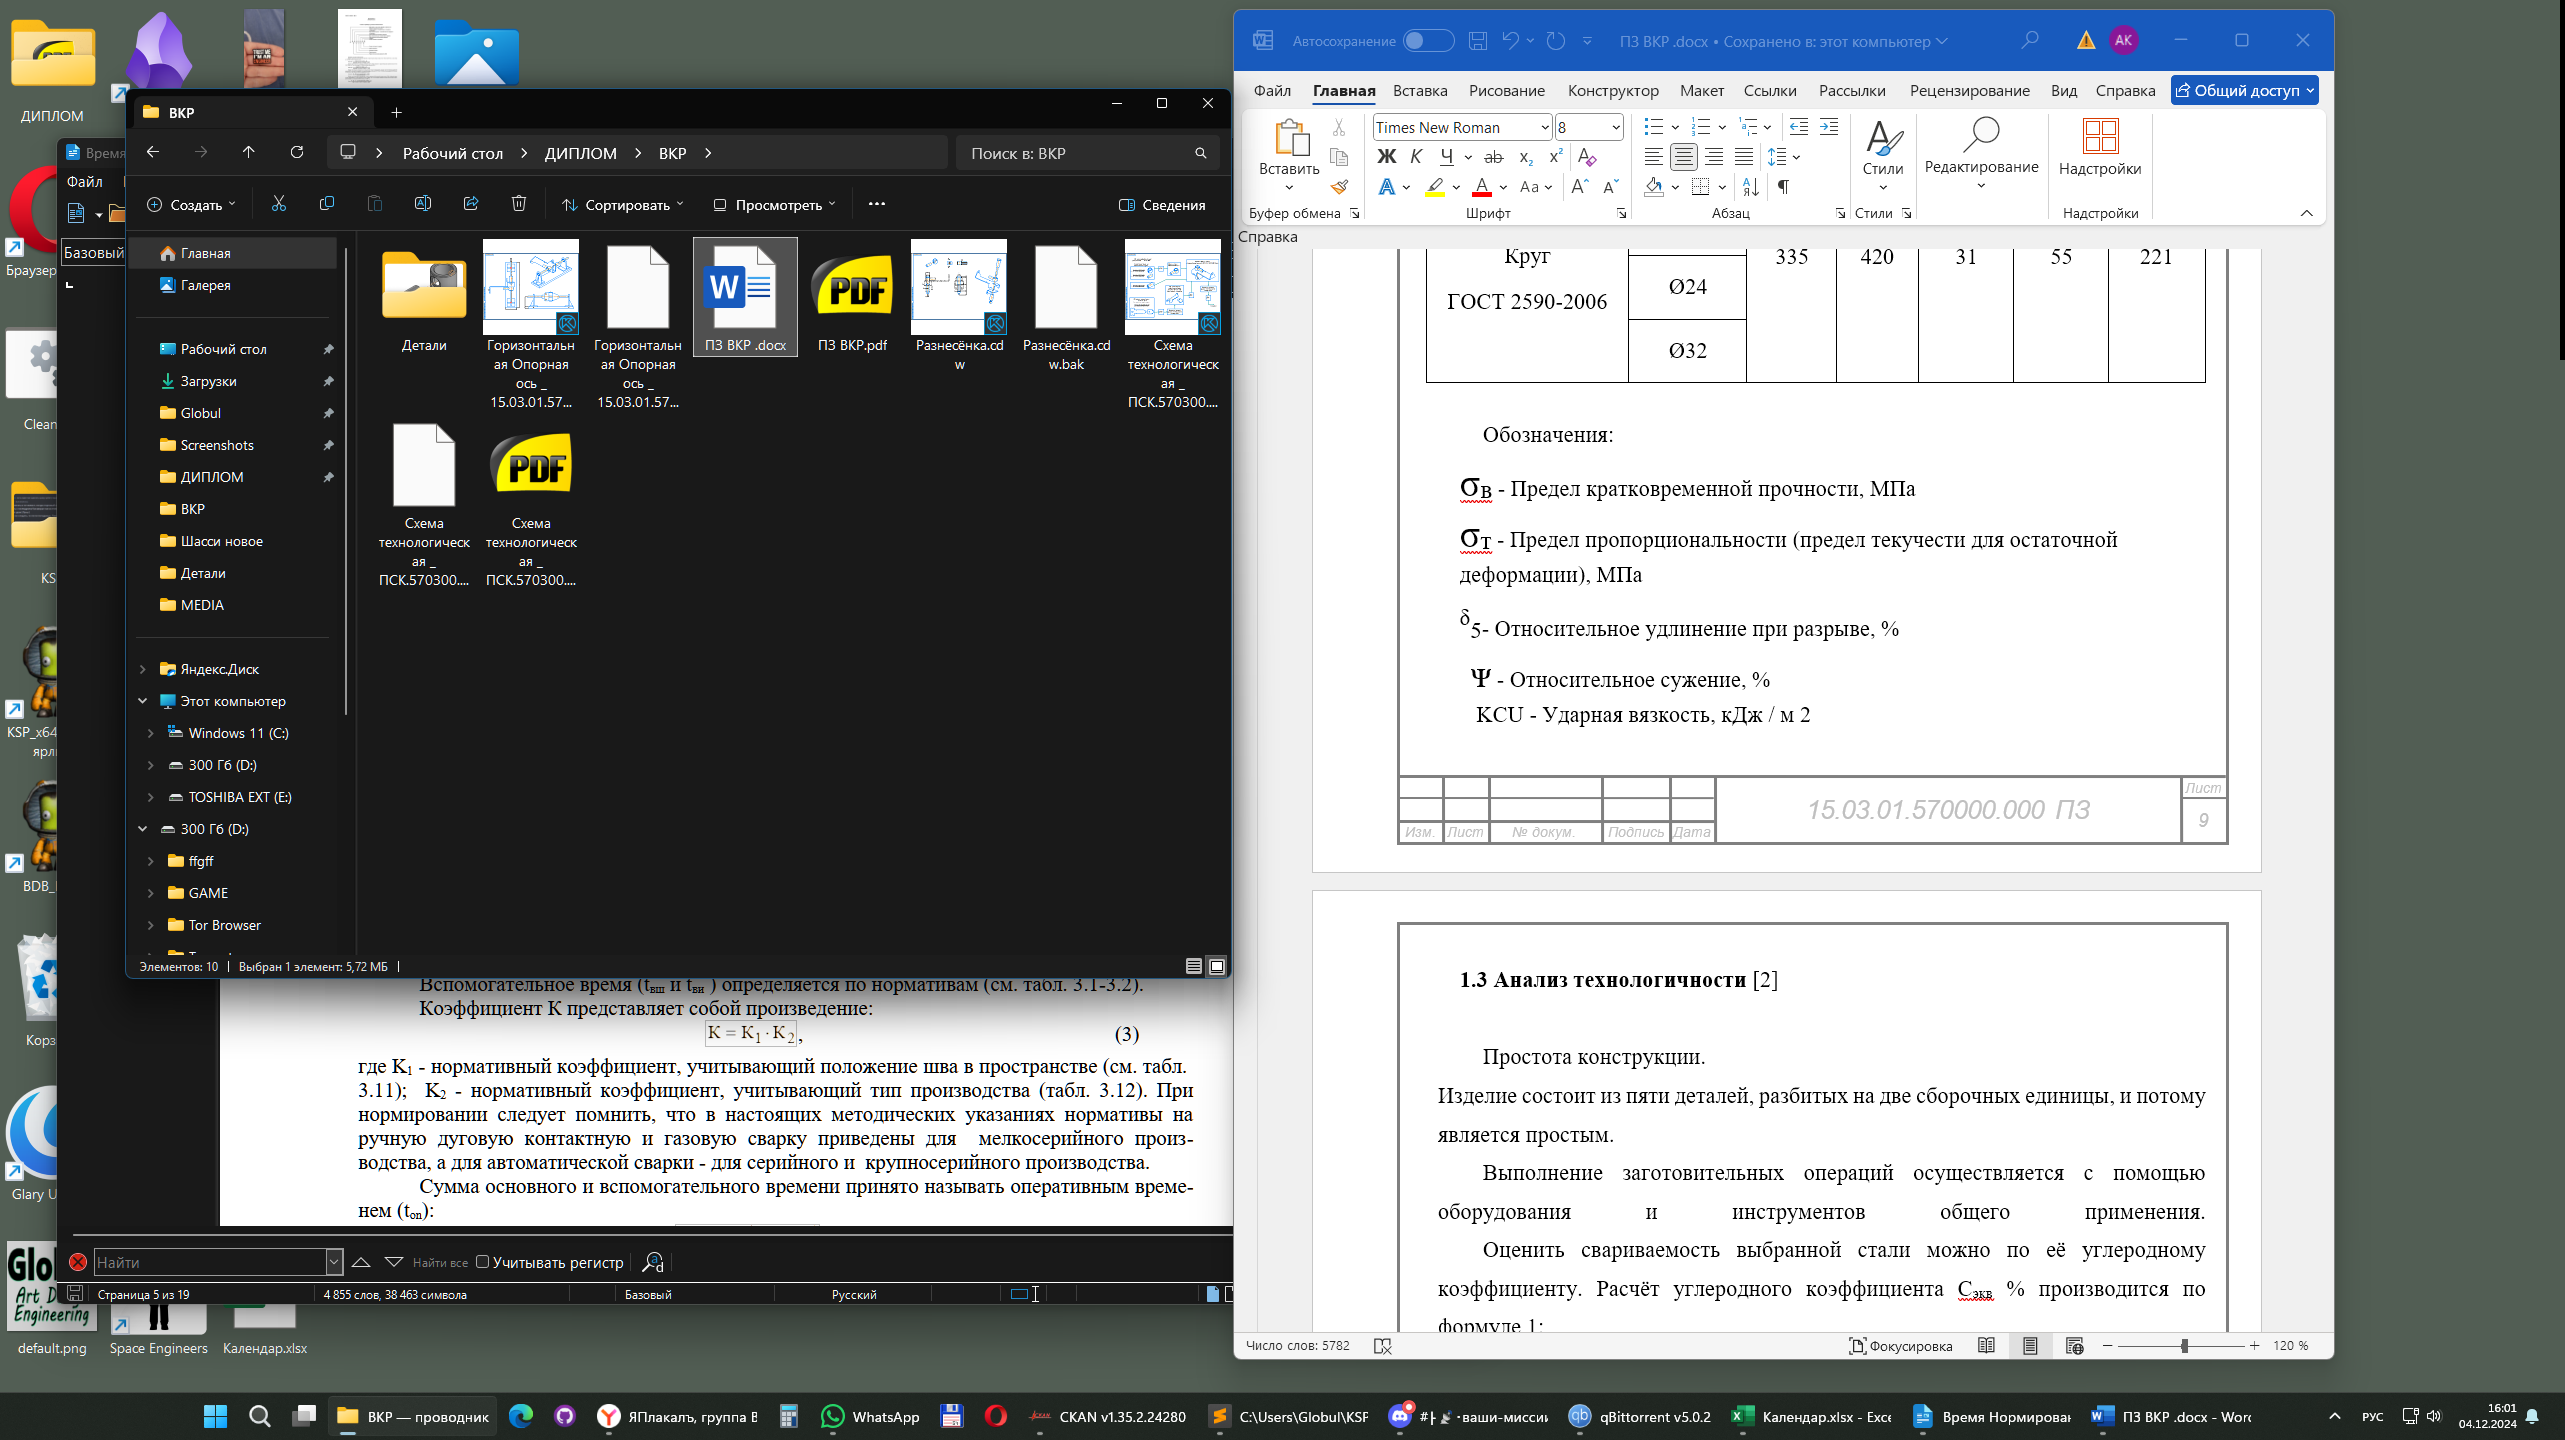This screenshot has height=1440, width=2565.
Task: Check the Учитывать регистр checkbox
Action: (x=483, y=1262)
